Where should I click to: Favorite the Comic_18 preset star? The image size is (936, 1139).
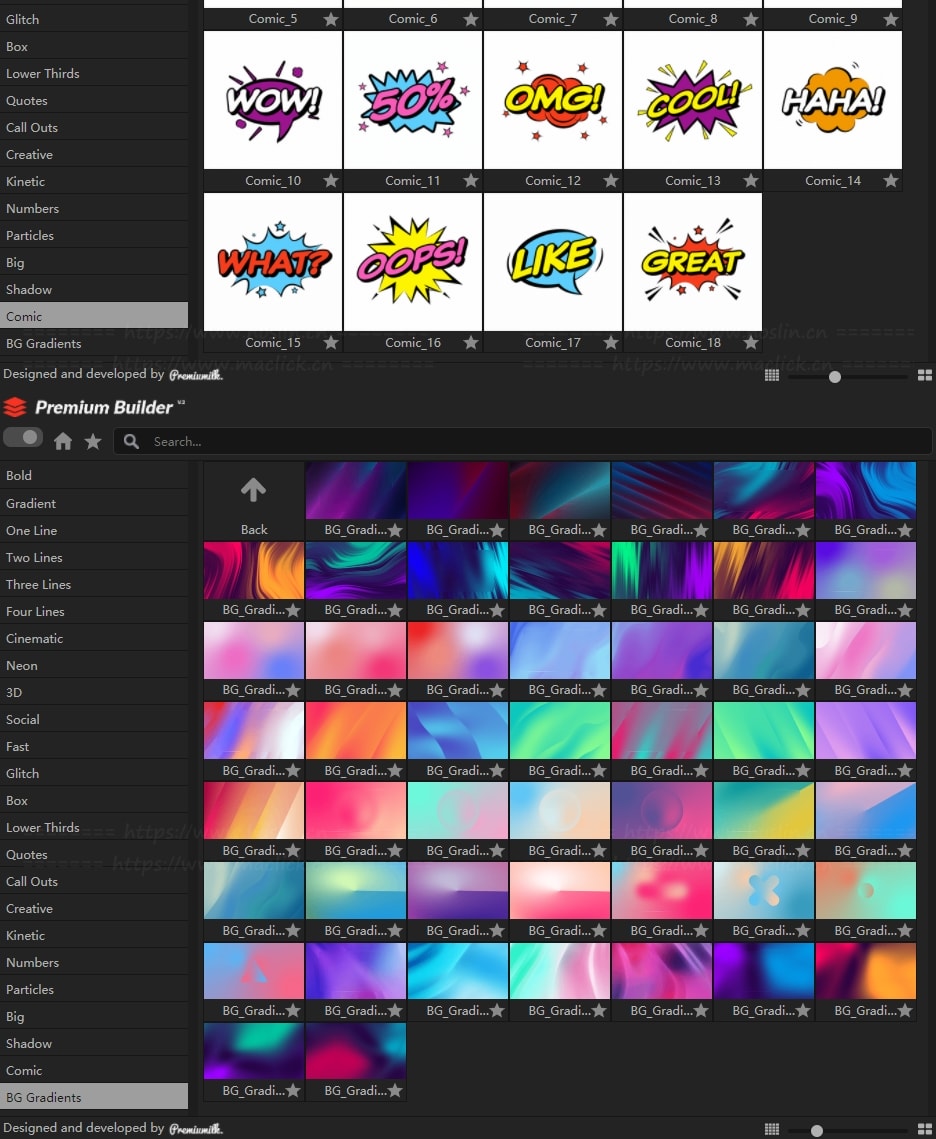[751, 342]
